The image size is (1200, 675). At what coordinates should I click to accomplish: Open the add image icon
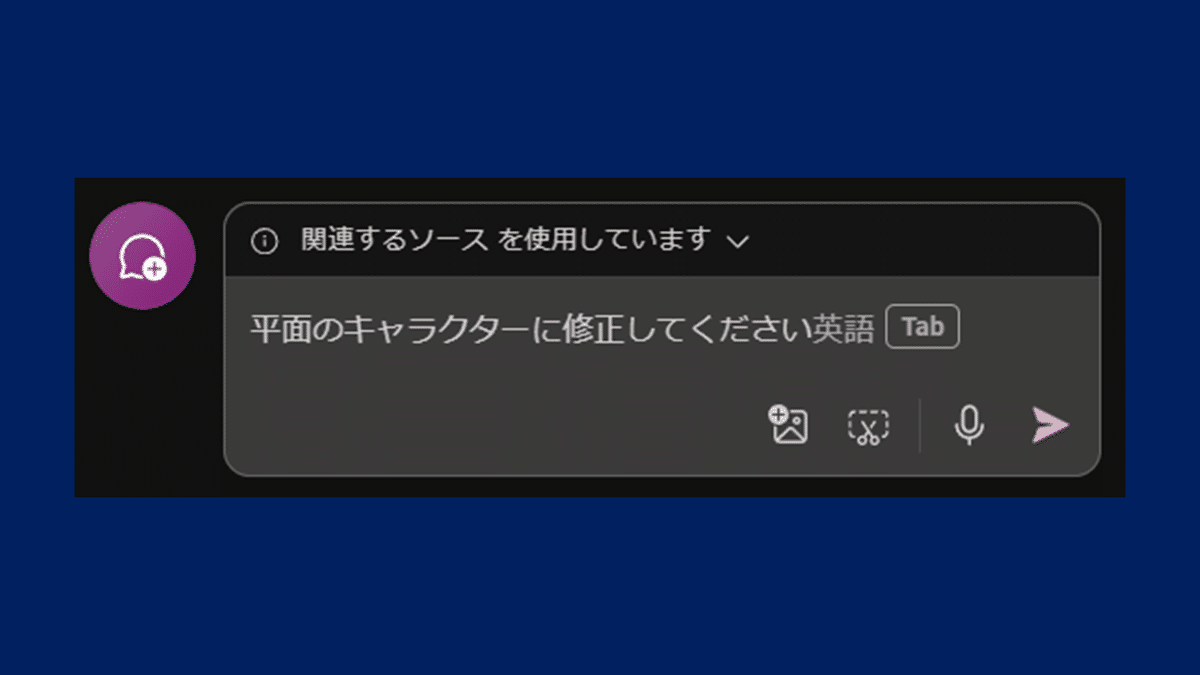(x=788, y=426)
